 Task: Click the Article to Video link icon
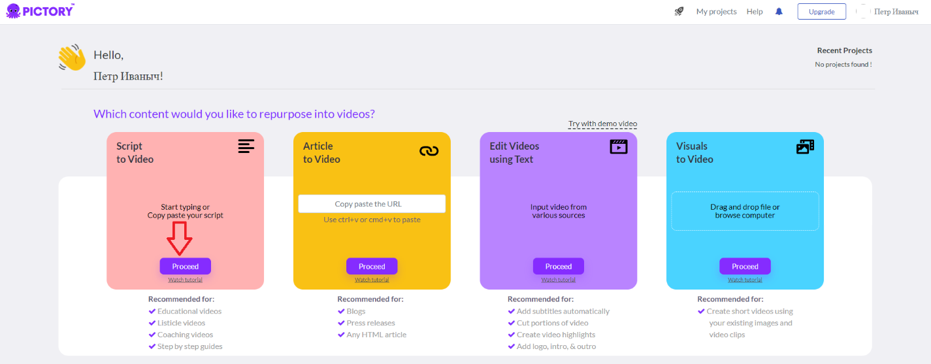(429, 151)
